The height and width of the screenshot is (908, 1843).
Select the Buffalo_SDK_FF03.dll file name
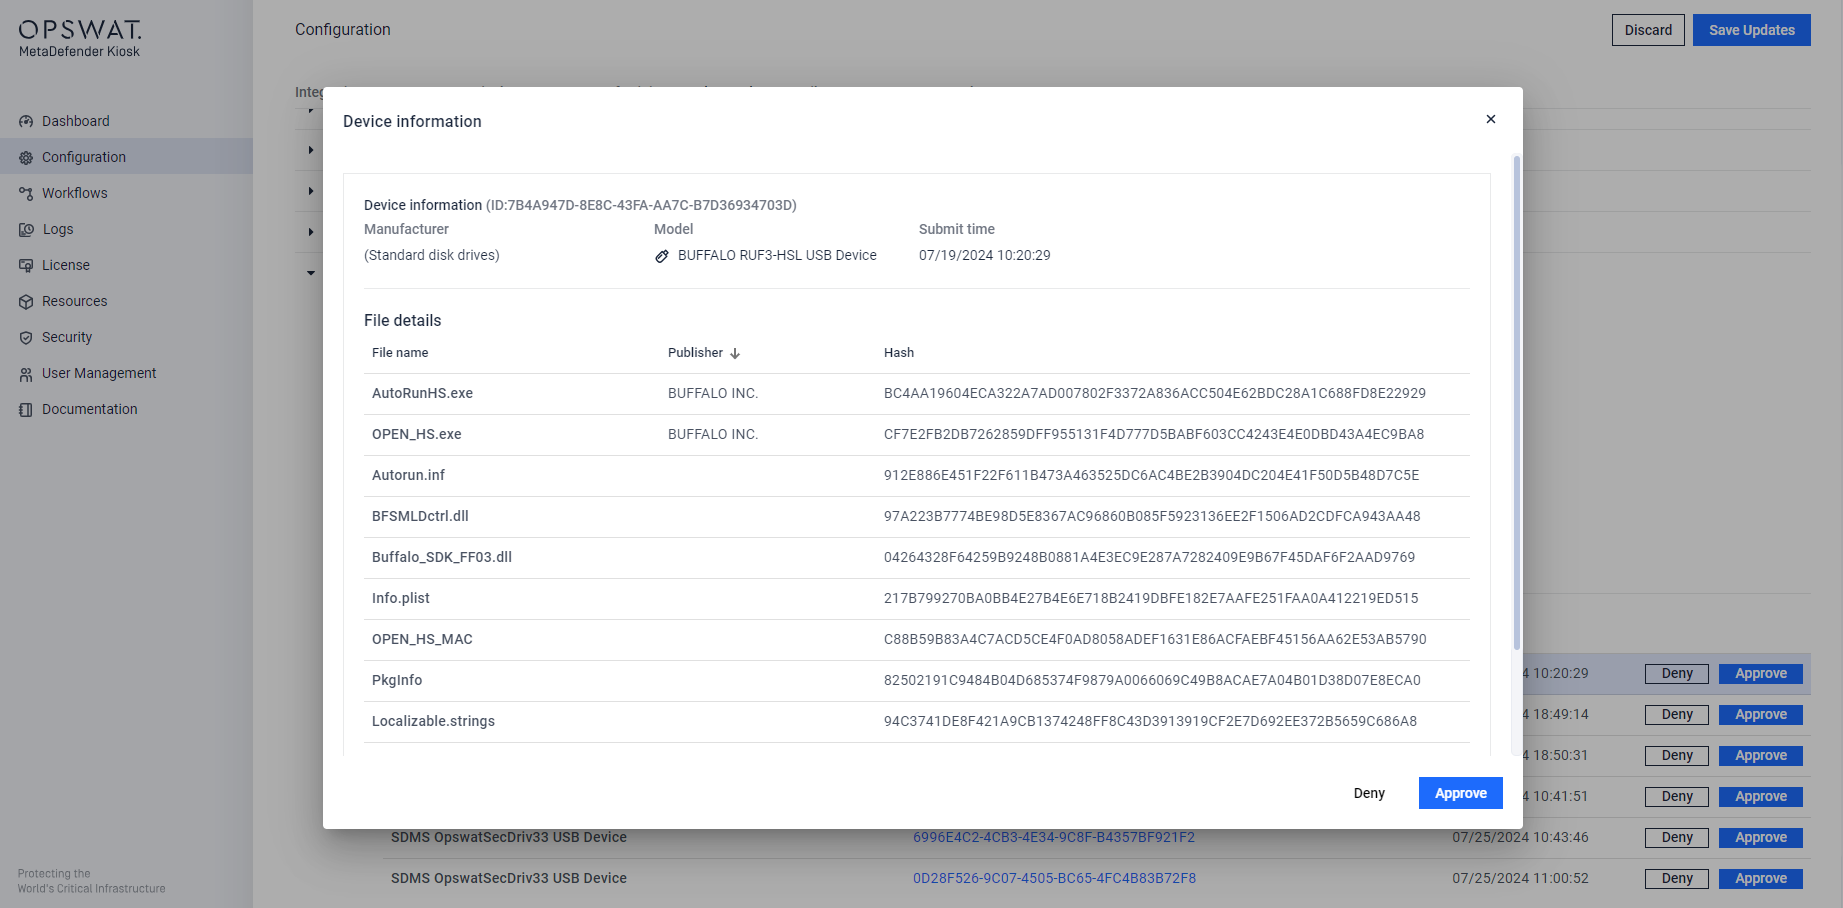[x=442, y=557]
